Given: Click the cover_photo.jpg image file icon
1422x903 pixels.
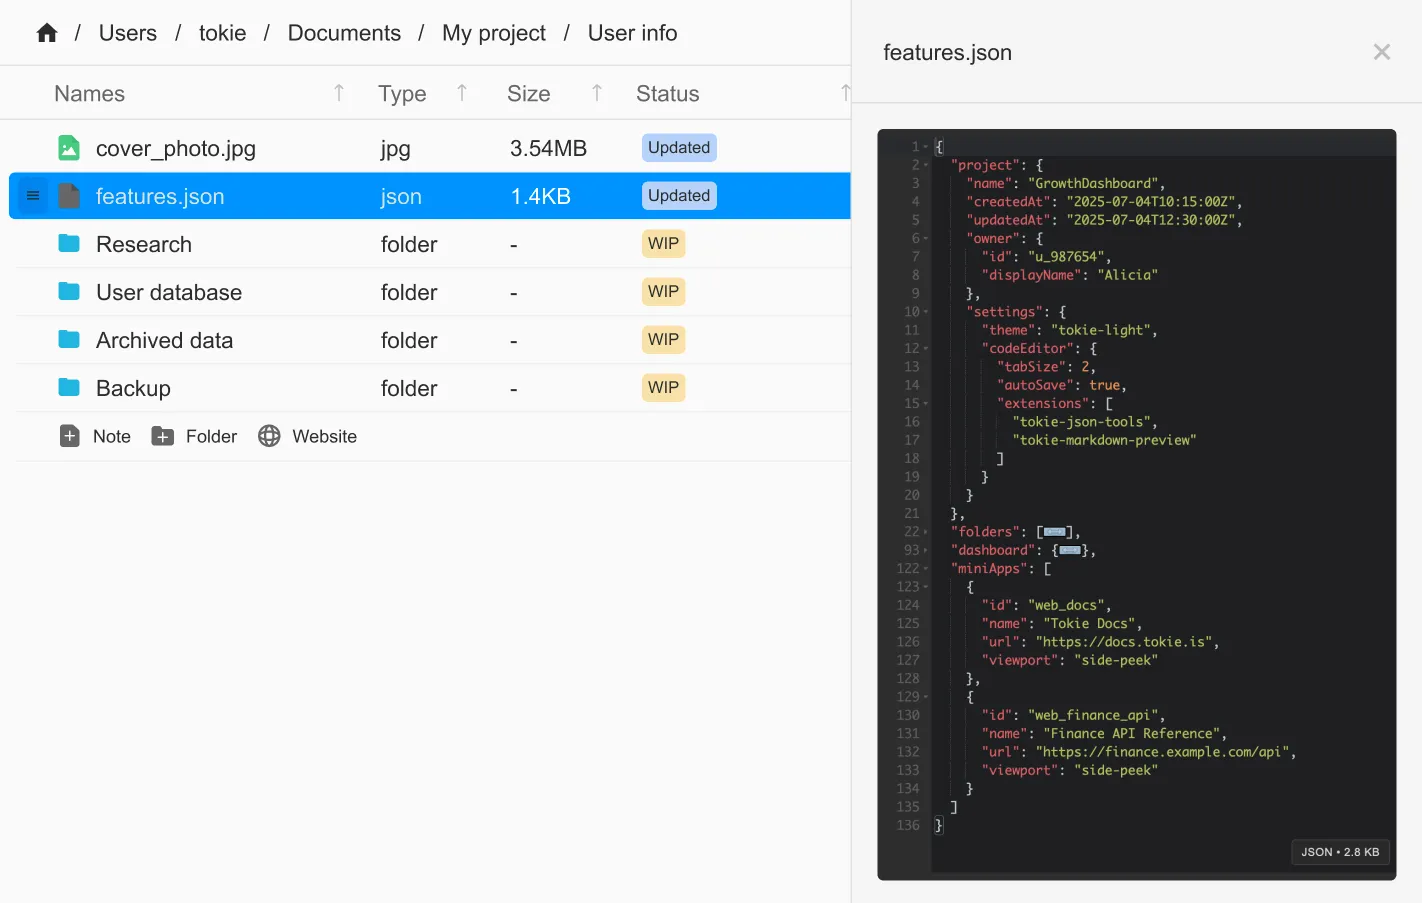Looking at the screenshot, I should pyautogui.click(x=69, y=148).
